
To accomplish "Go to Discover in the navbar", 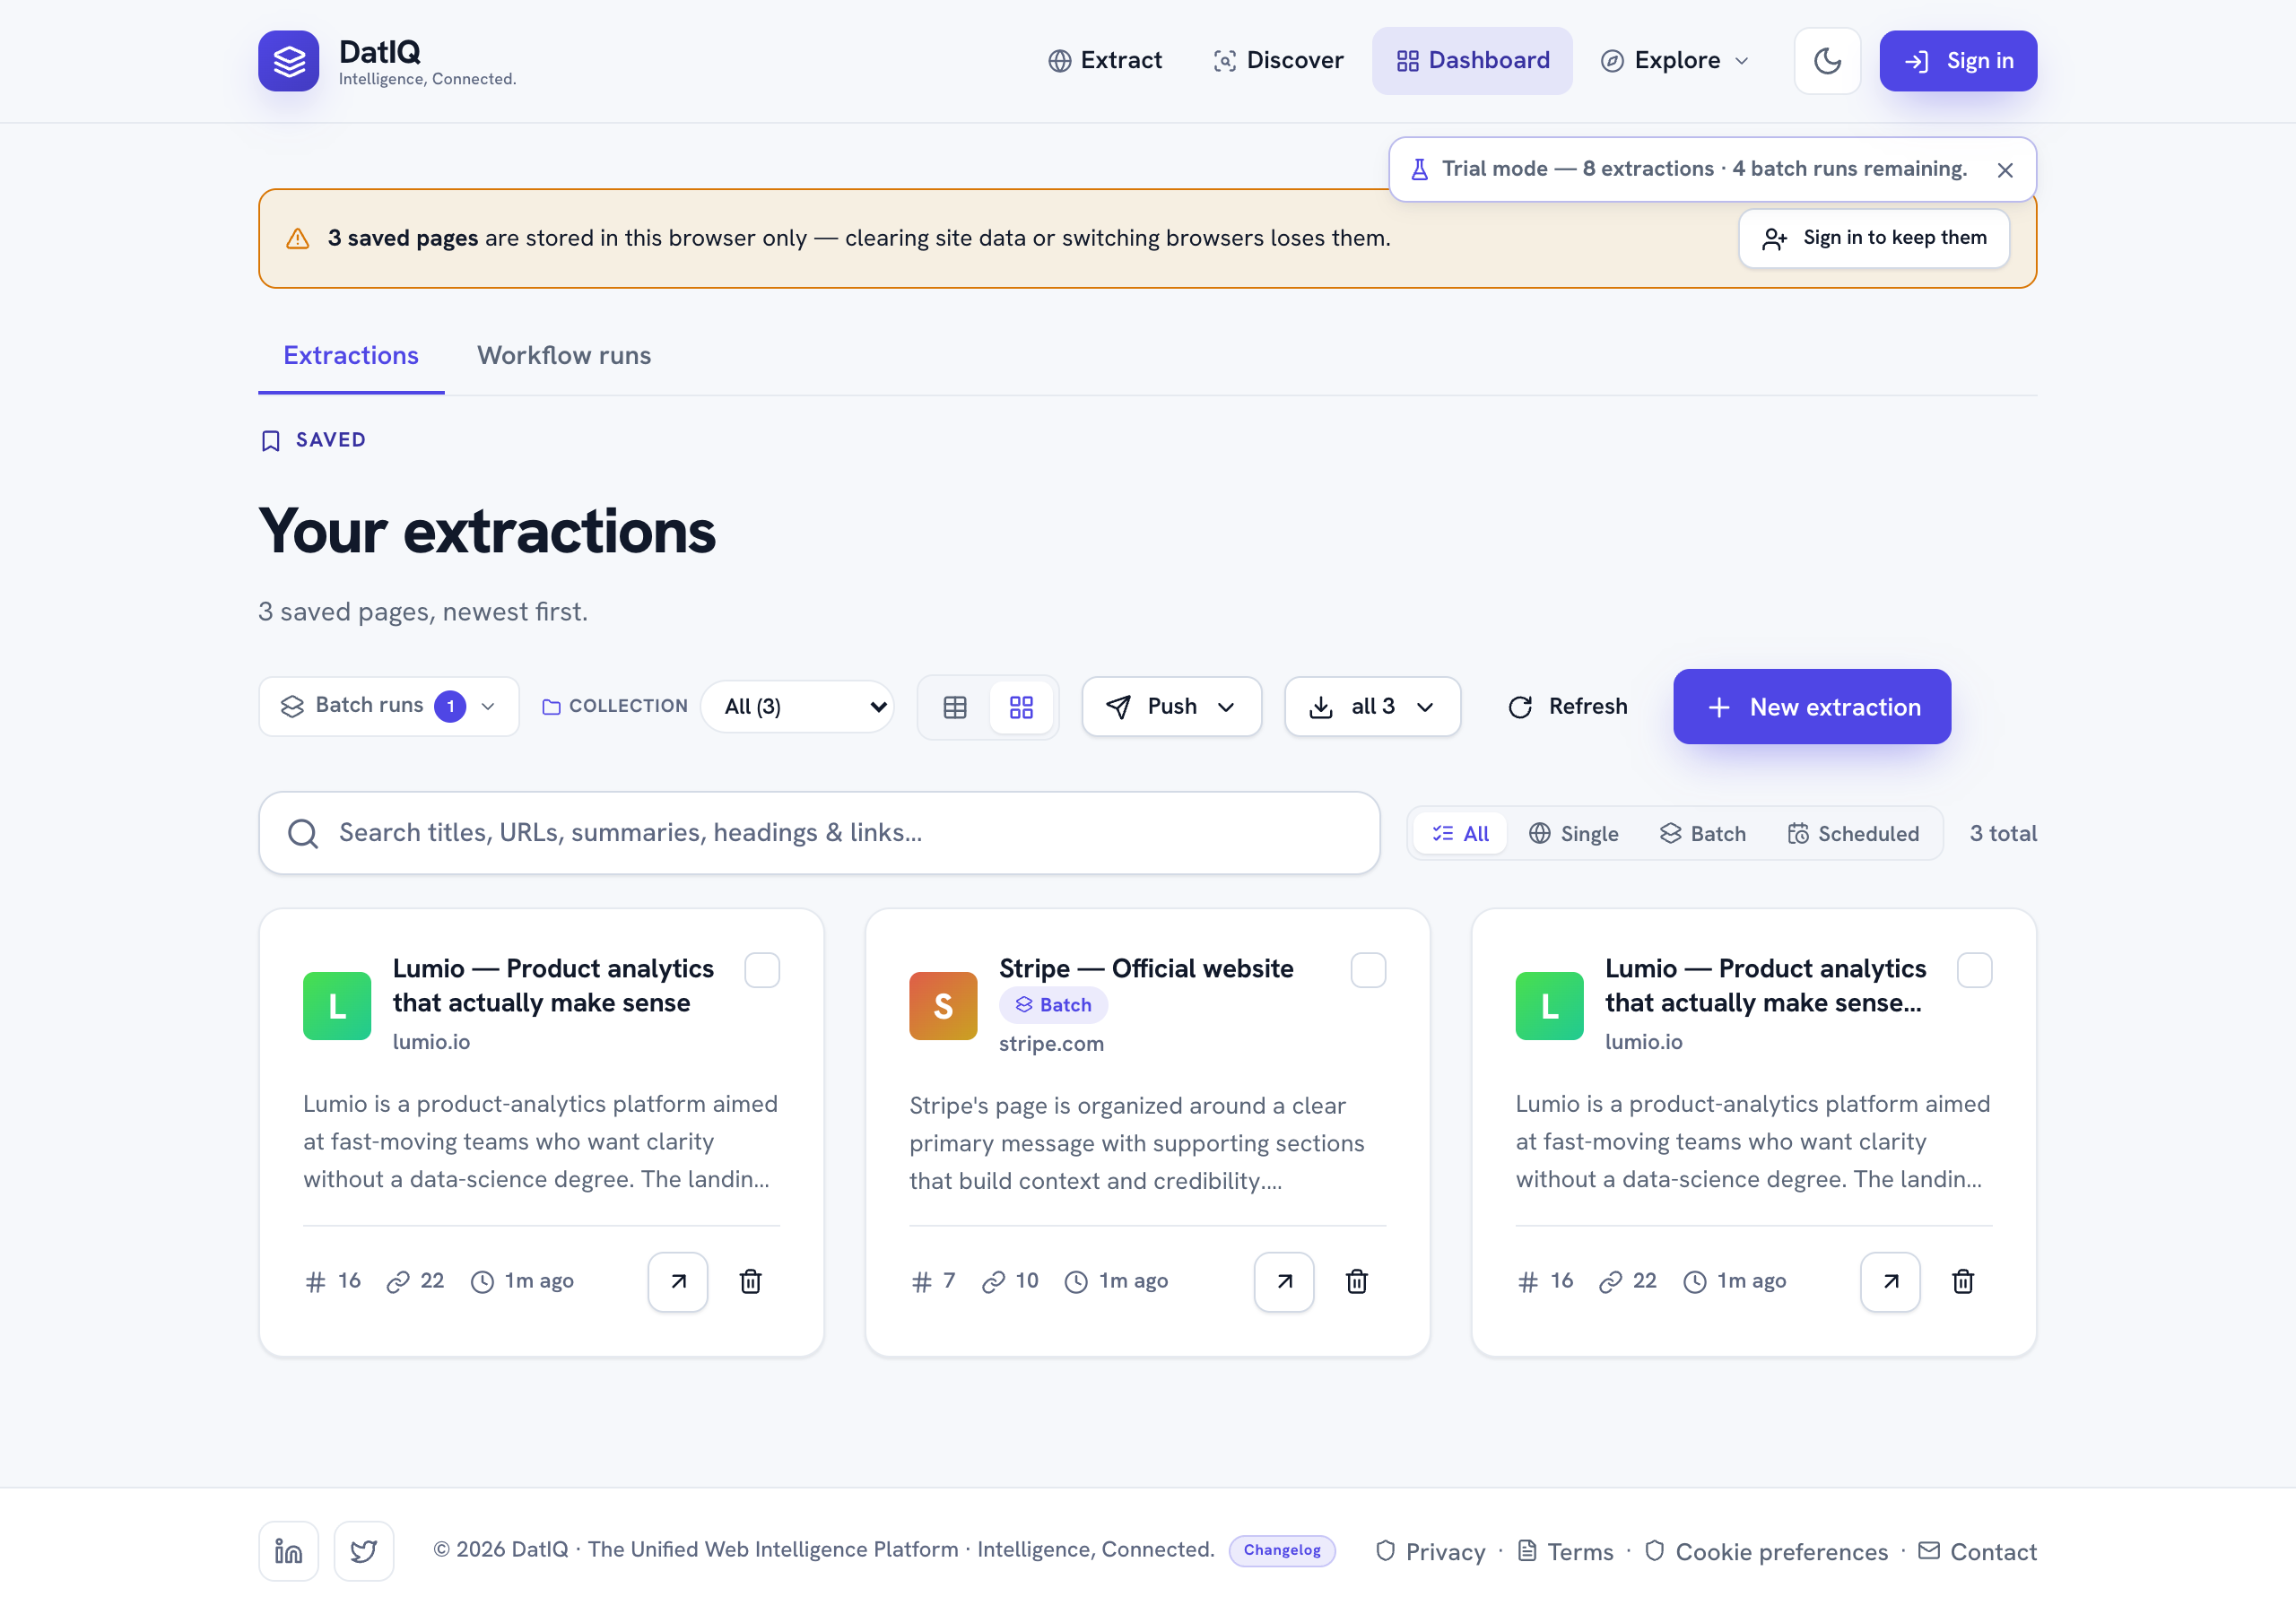I will point(1277,61).
